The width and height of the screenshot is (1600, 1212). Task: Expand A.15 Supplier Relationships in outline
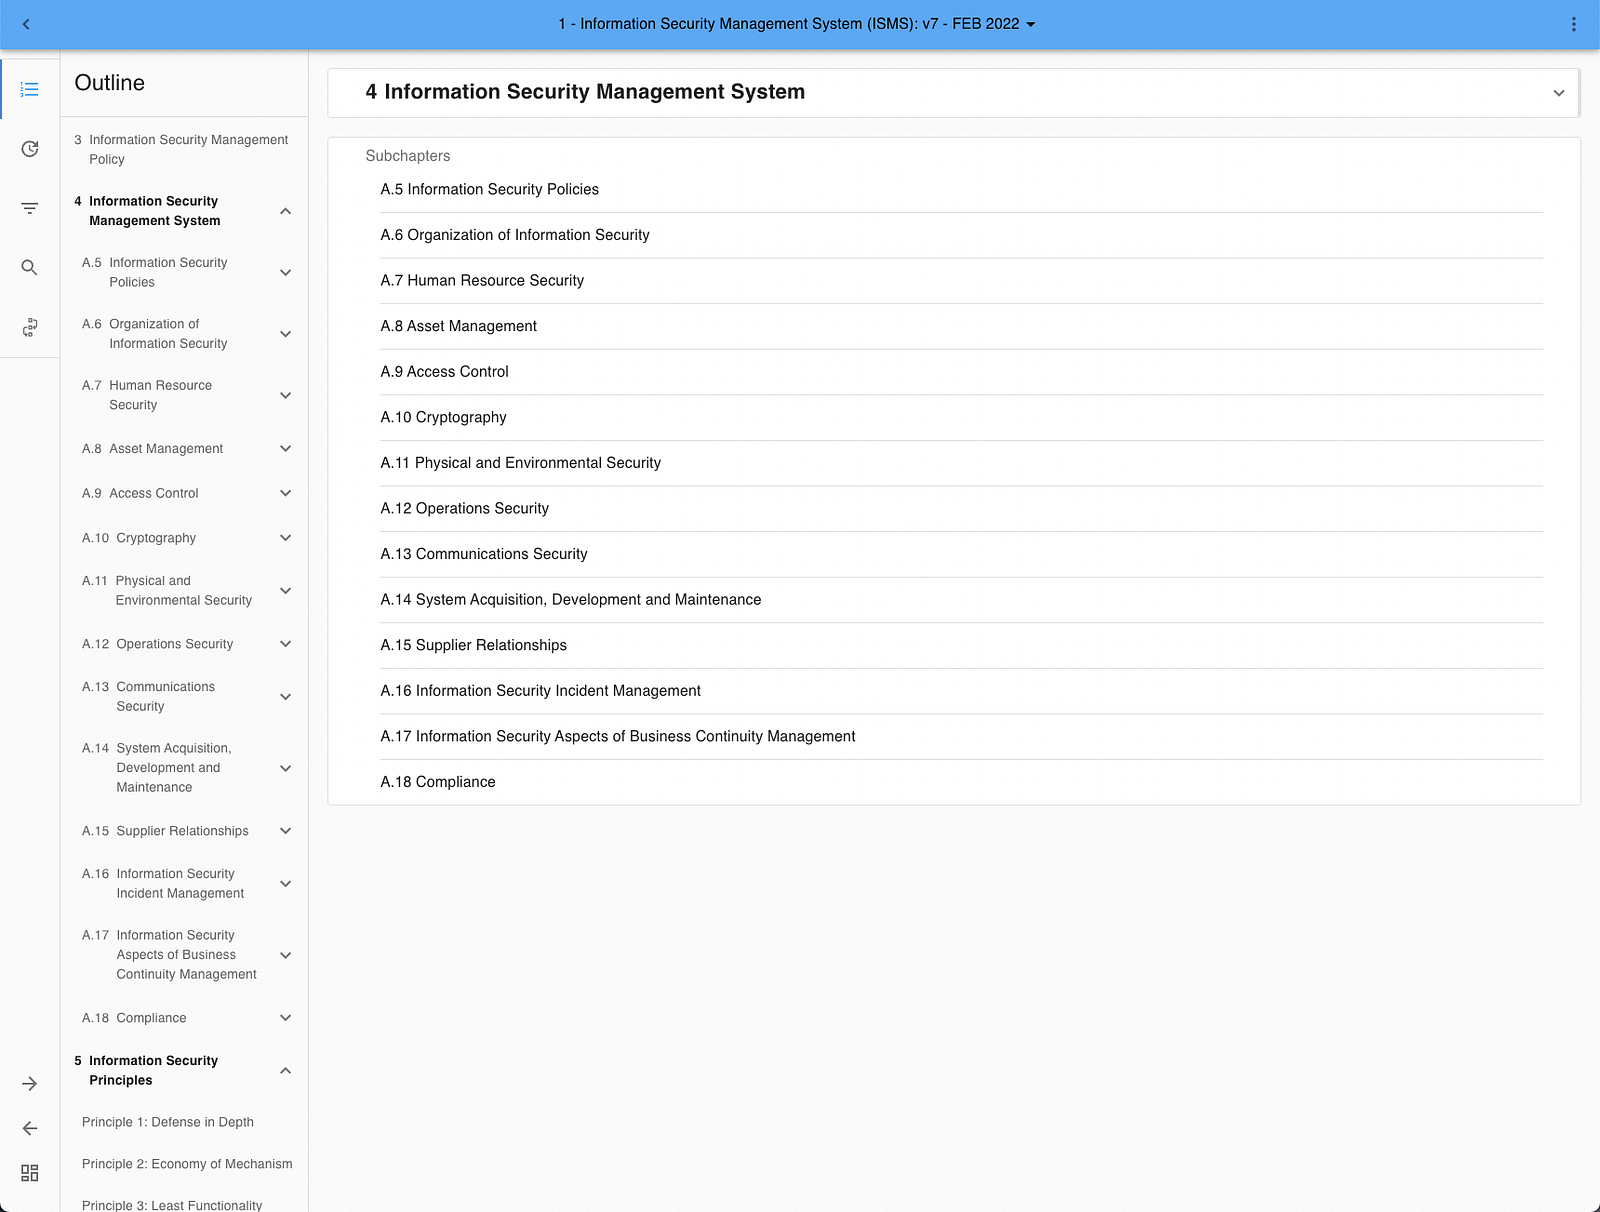click(285, 831)
